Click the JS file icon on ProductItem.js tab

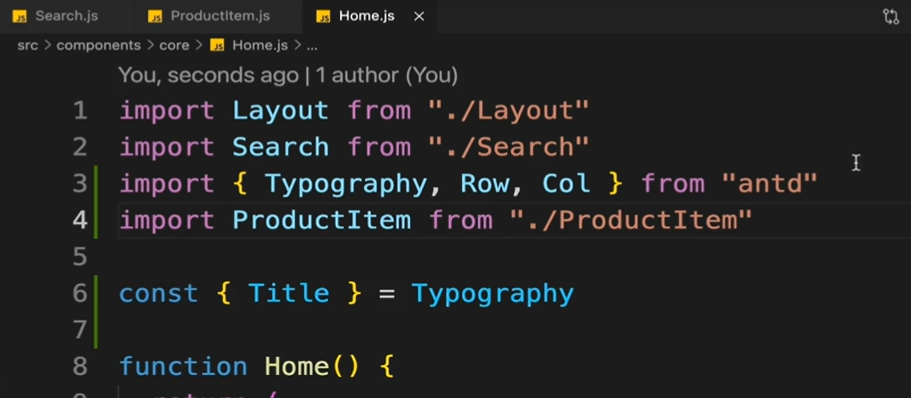[x=155, y=17]
